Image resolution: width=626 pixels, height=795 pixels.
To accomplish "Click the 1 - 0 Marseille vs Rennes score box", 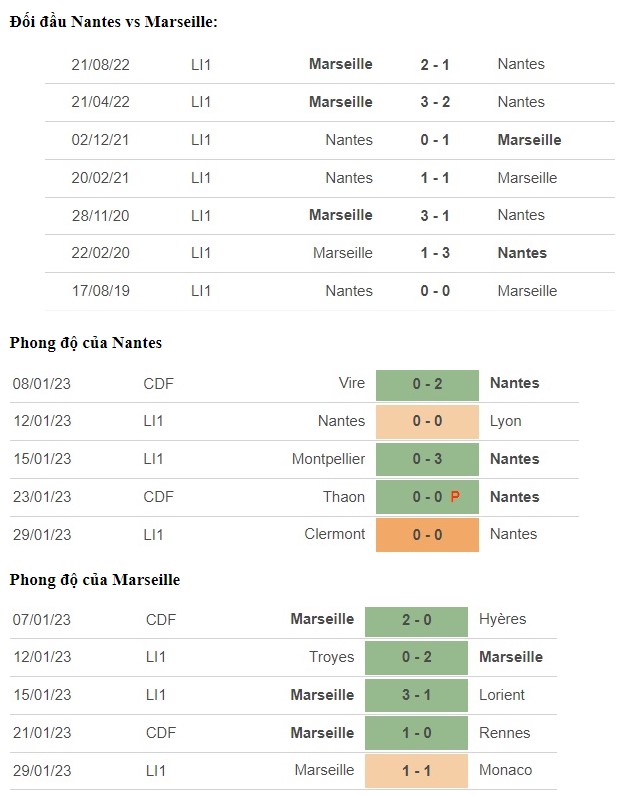I will (416, 733).
